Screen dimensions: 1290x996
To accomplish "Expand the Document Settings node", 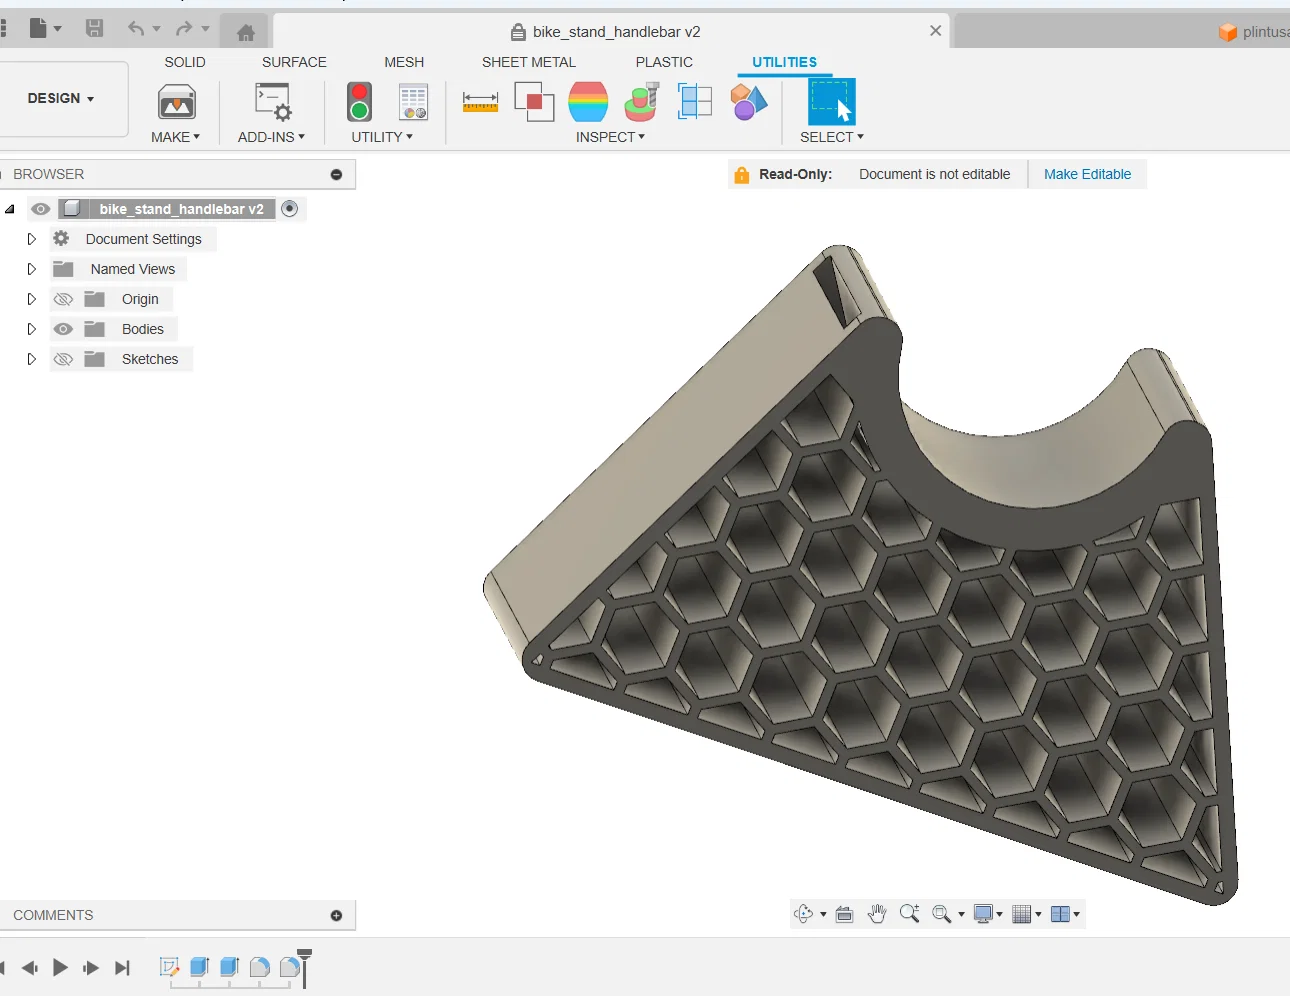I will (x=31, y=239).
